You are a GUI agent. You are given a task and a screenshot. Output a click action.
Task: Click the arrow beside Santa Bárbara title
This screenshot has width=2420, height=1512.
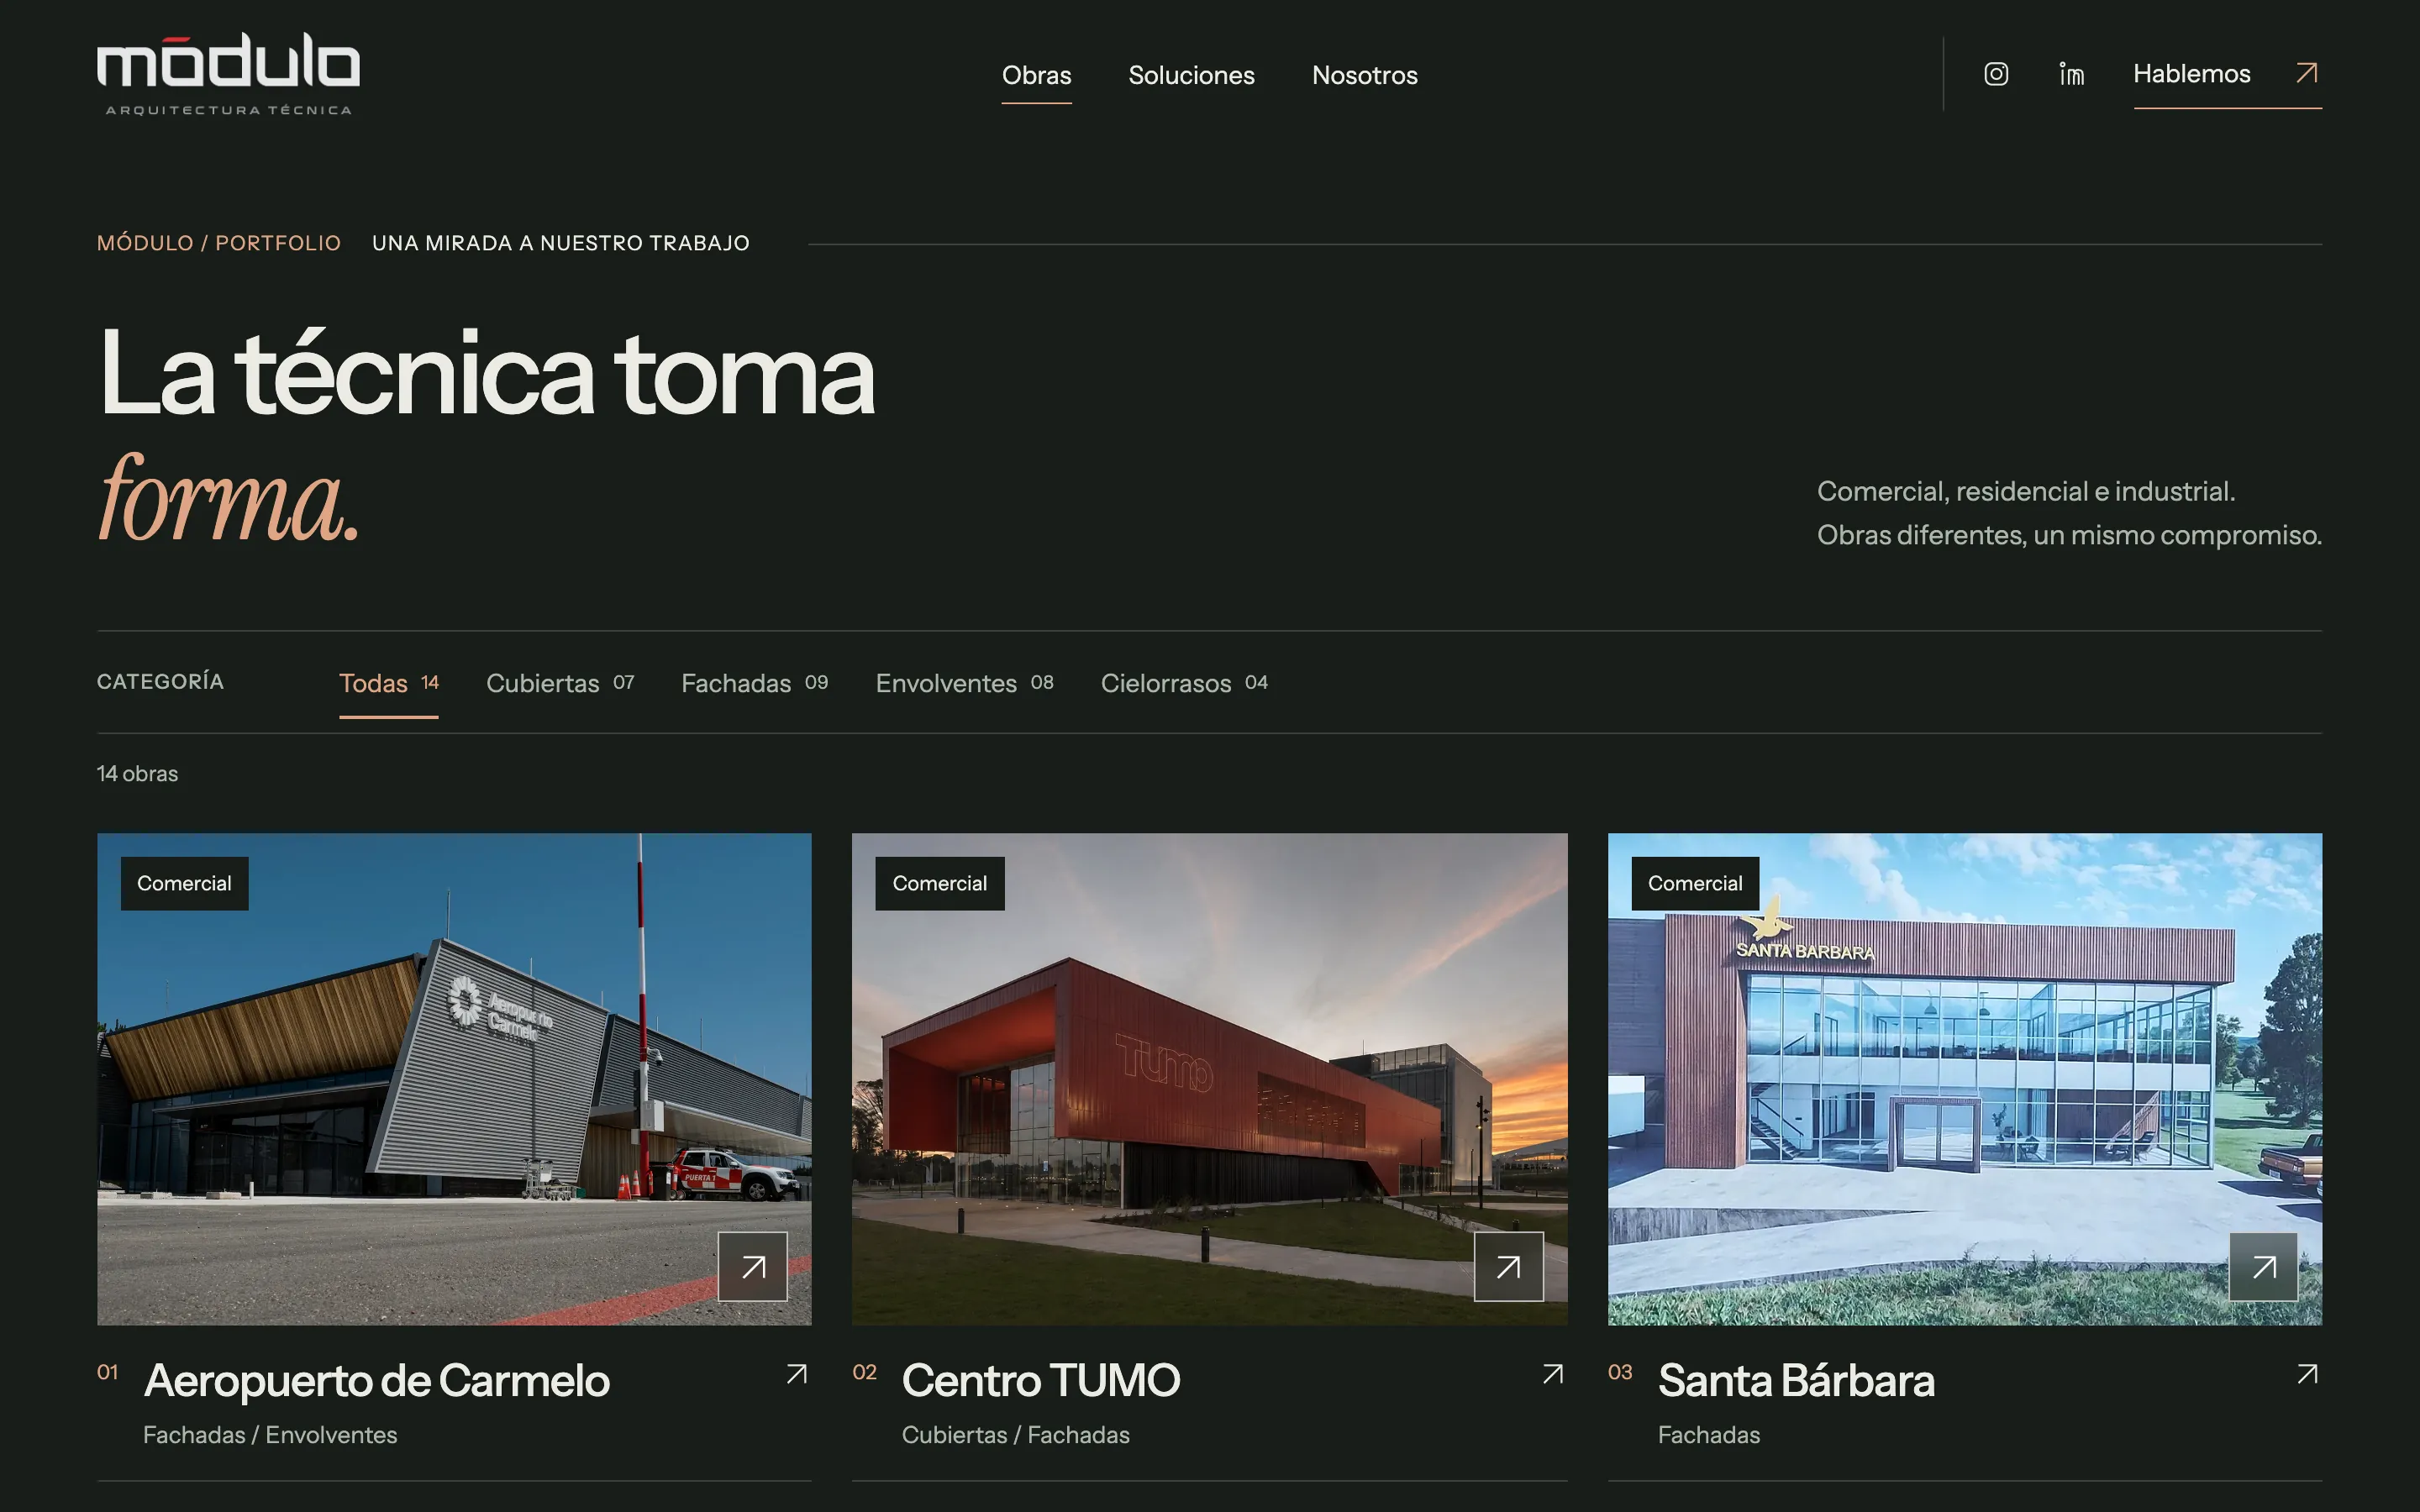click(x=2308, y=1374)
